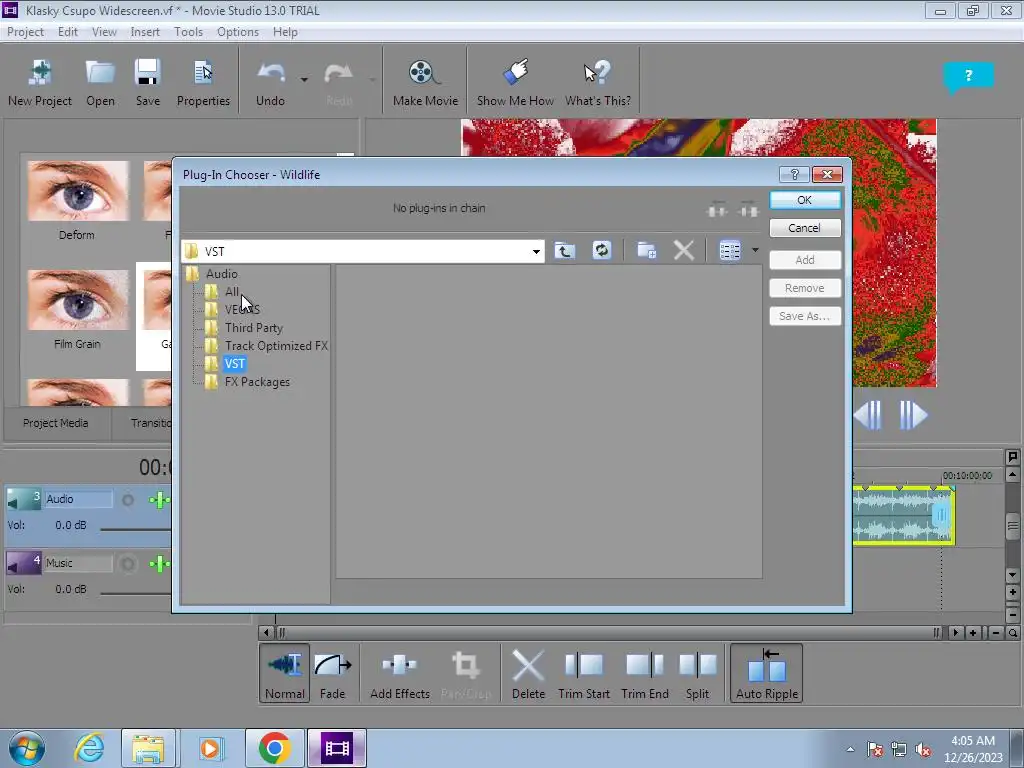Click the Trim End tool

click(x=645, y=674)
